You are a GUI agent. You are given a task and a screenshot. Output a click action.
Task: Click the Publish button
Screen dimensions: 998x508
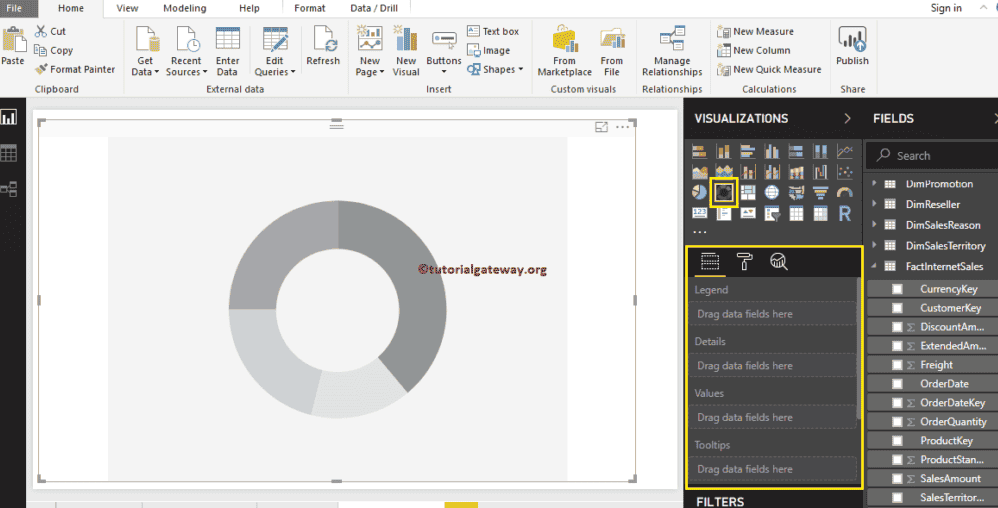click(x=852, y=46)
